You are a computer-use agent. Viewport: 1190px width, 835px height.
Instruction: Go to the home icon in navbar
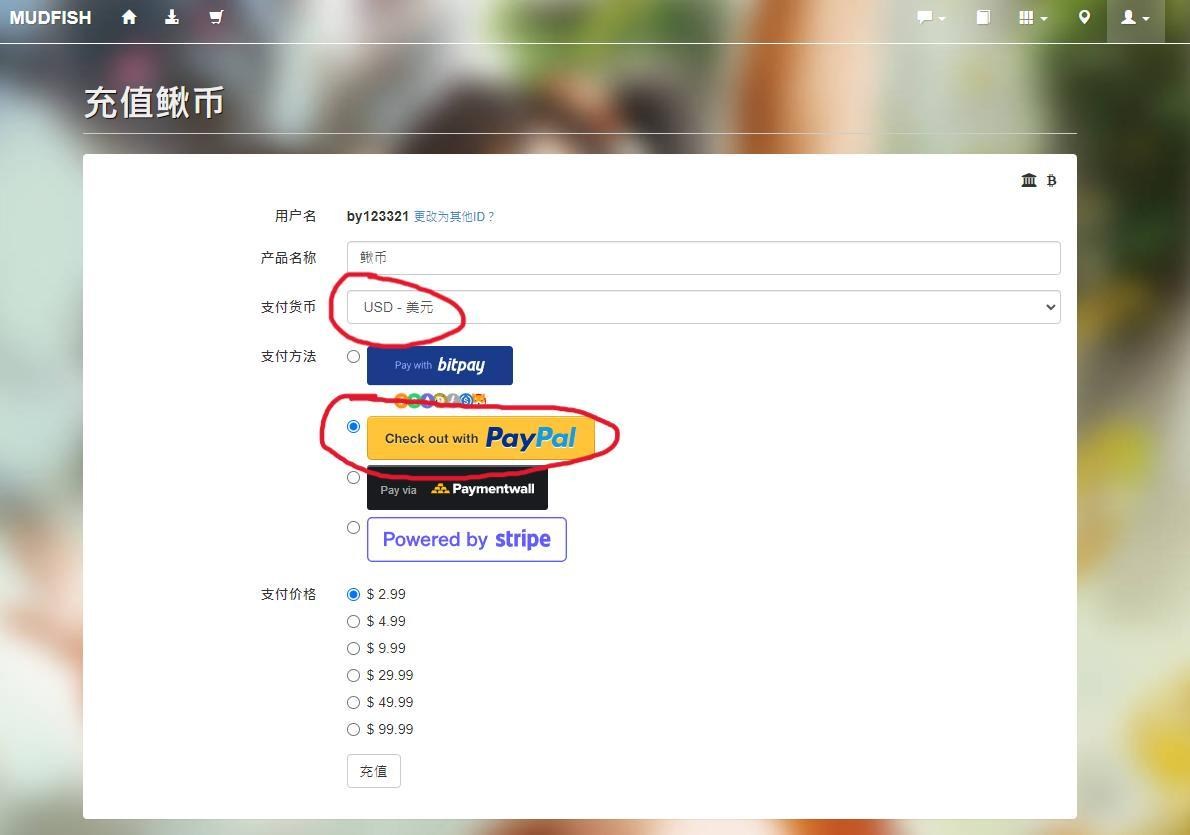point(129,17)
